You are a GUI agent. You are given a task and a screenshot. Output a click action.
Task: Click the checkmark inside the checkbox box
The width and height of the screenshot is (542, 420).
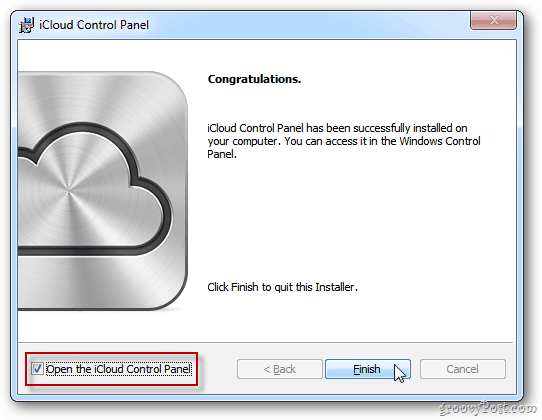(x=37, y=369)
